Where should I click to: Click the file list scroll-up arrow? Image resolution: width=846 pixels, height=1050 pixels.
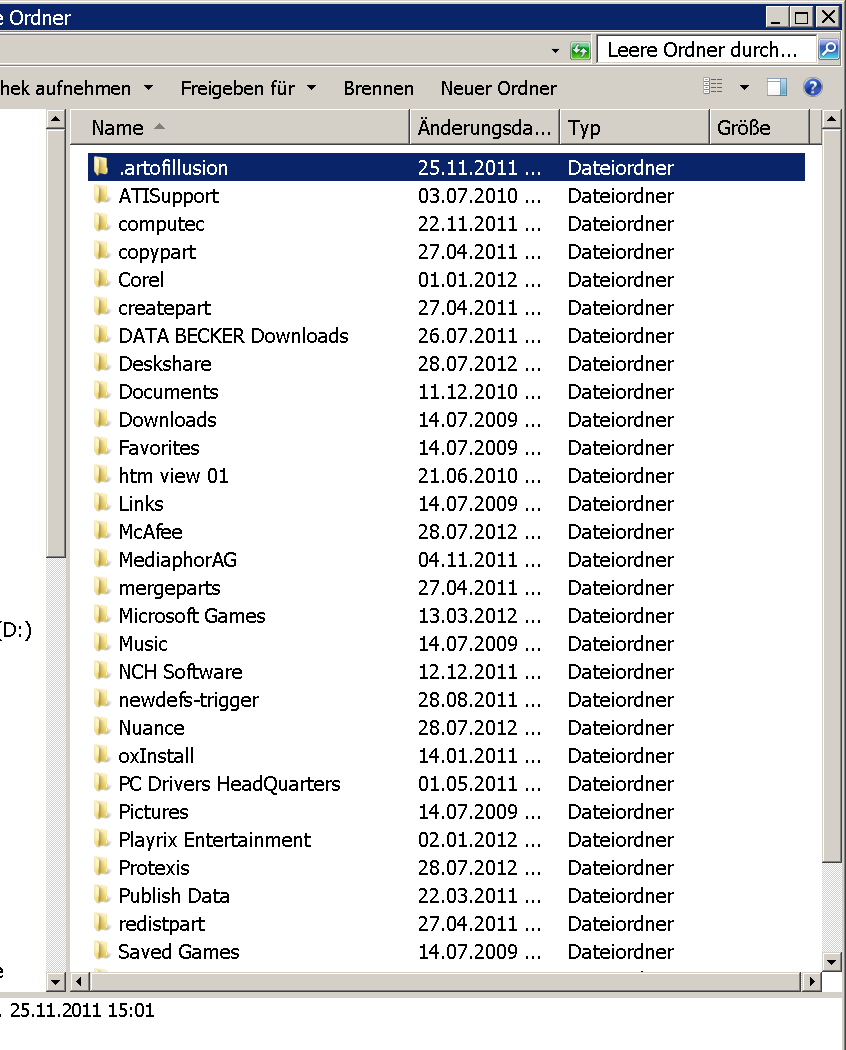tap(831, 120)
